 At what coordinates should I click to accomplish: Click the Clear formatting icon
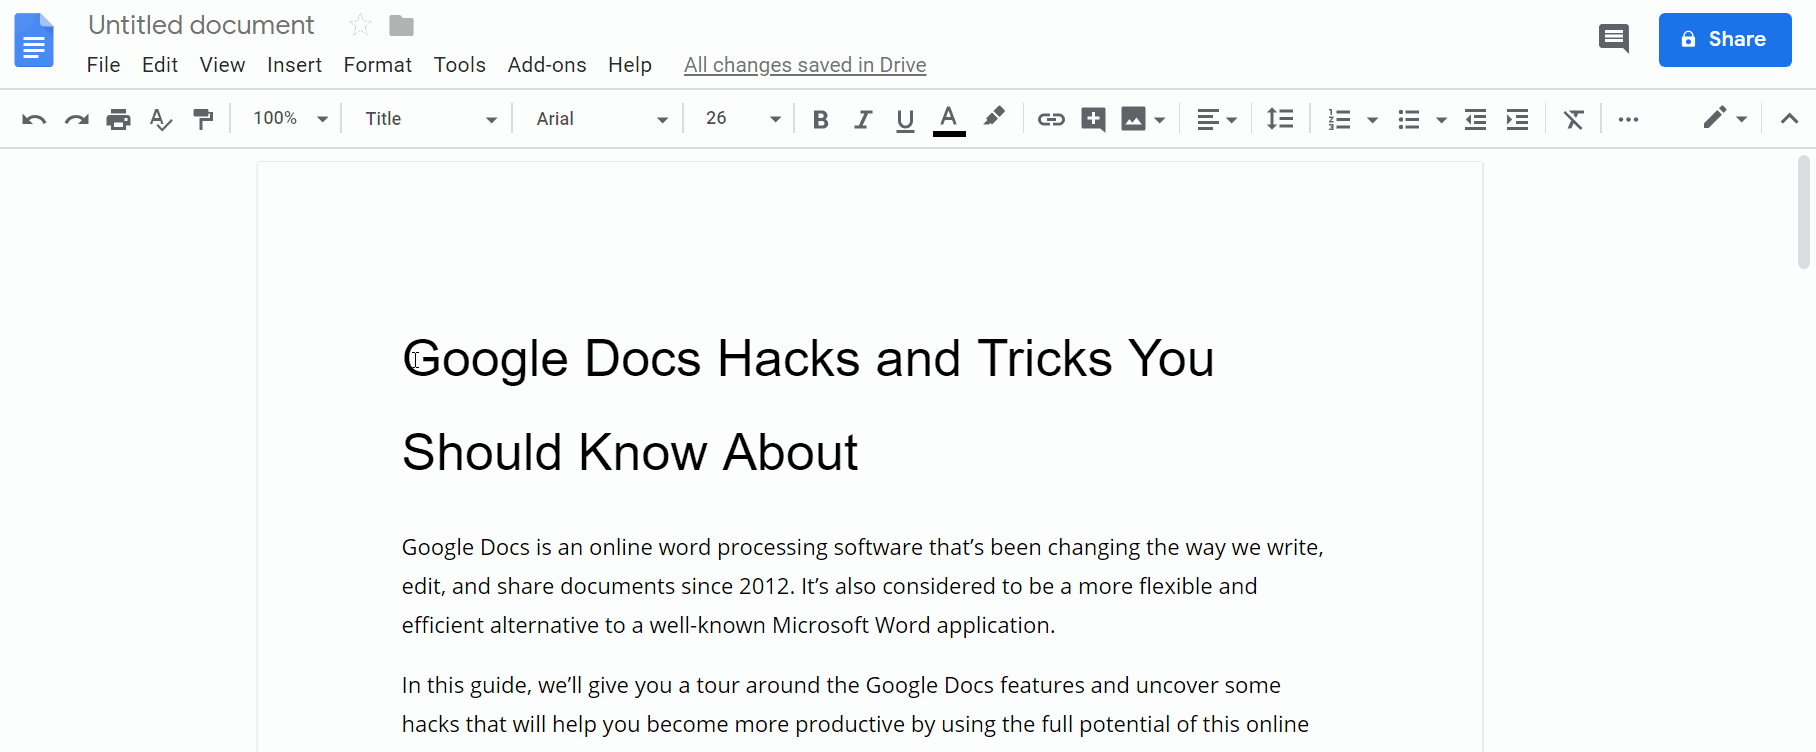1573,120
